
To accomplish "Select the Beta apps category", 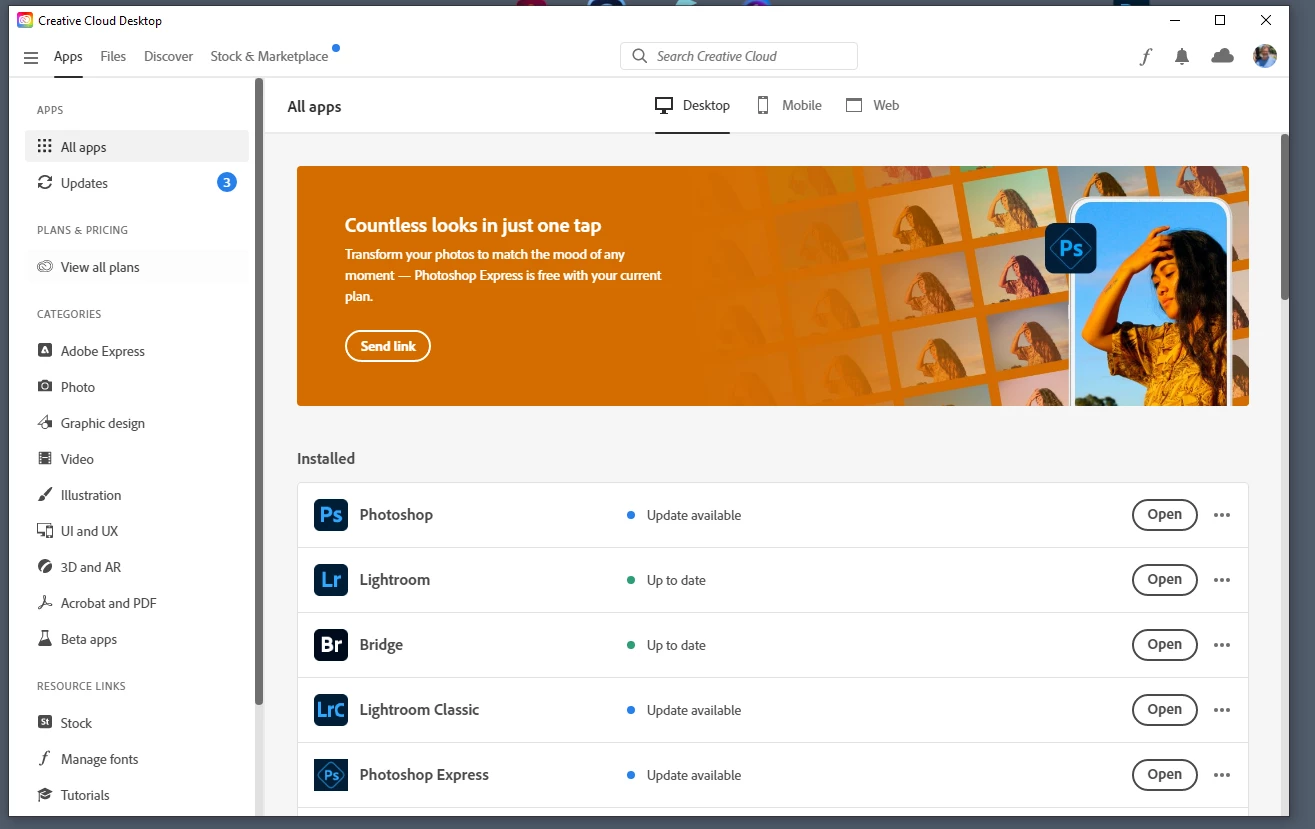I will pos(137,638).
